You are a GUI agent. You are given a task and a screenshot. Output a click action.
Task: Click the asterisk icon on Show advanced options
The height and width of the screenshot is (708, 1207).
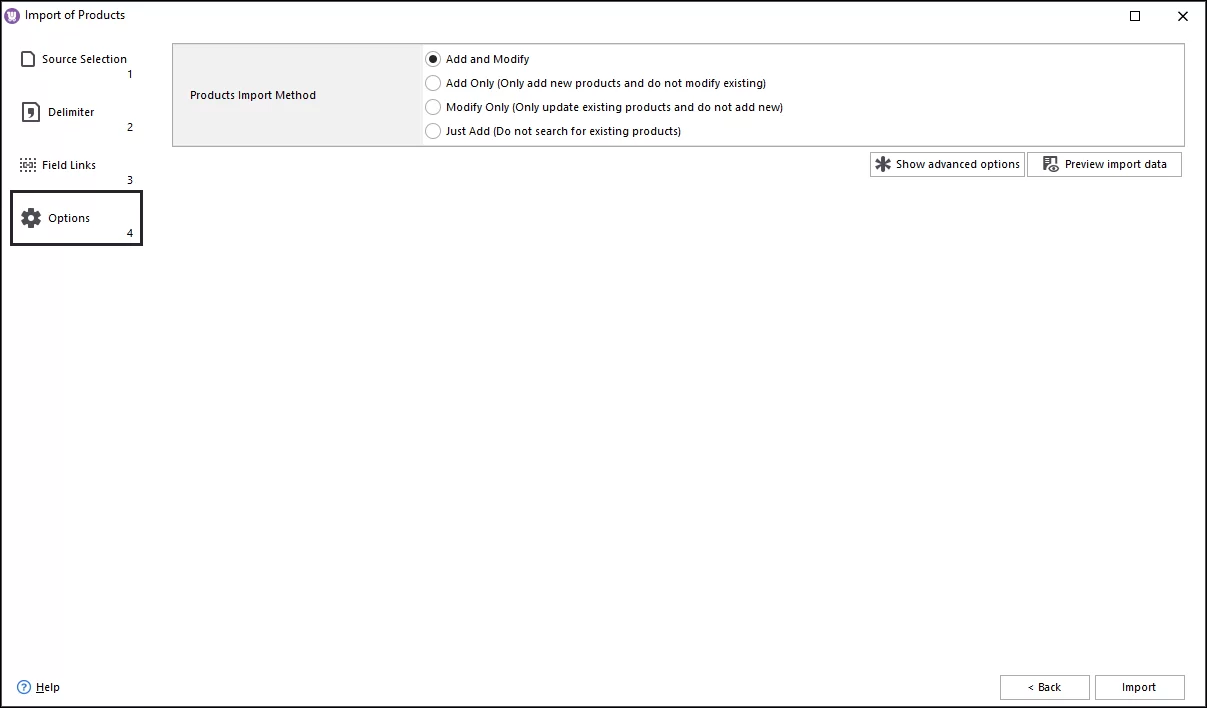point(884,164)
